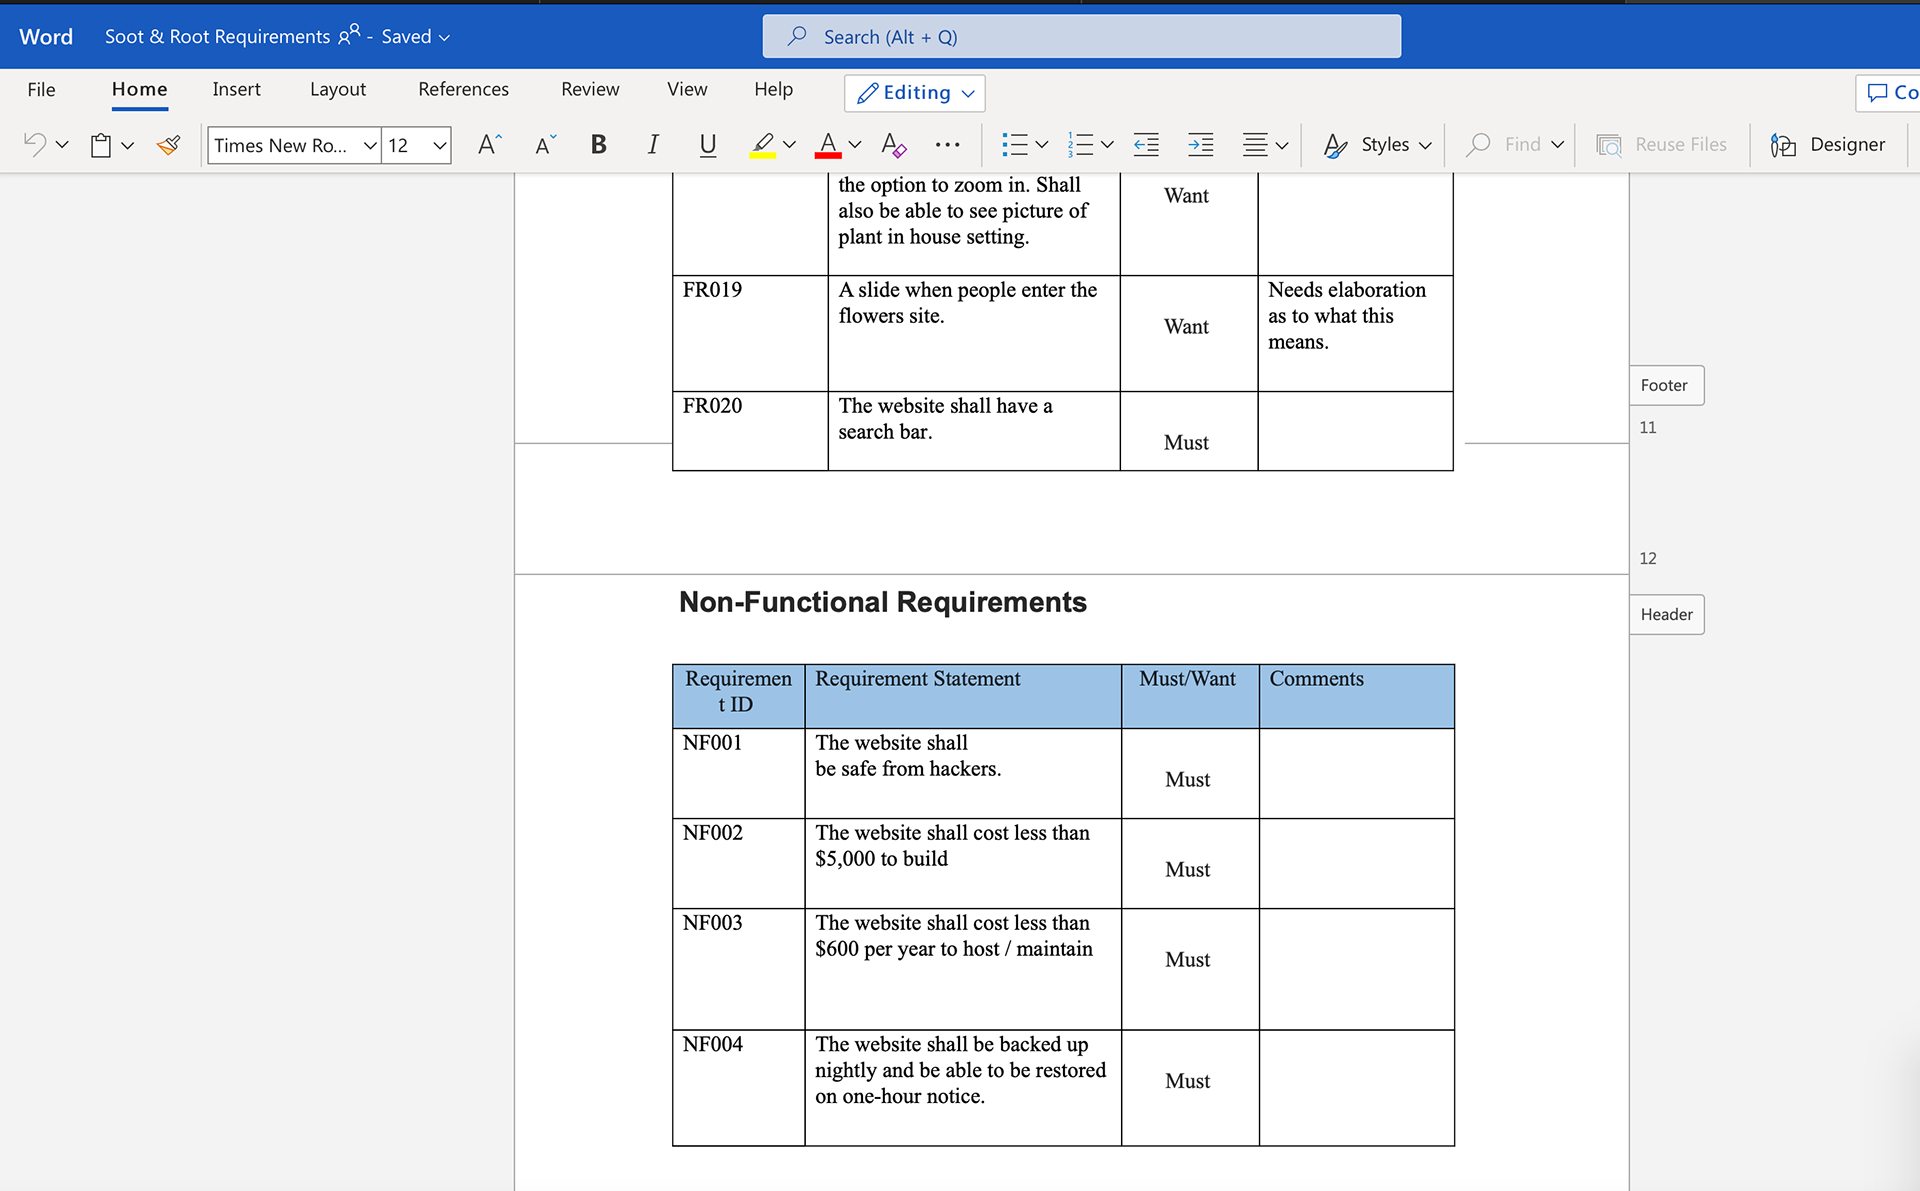
Task: Toggle Bold formatting
Action: [x=598, y=145]
